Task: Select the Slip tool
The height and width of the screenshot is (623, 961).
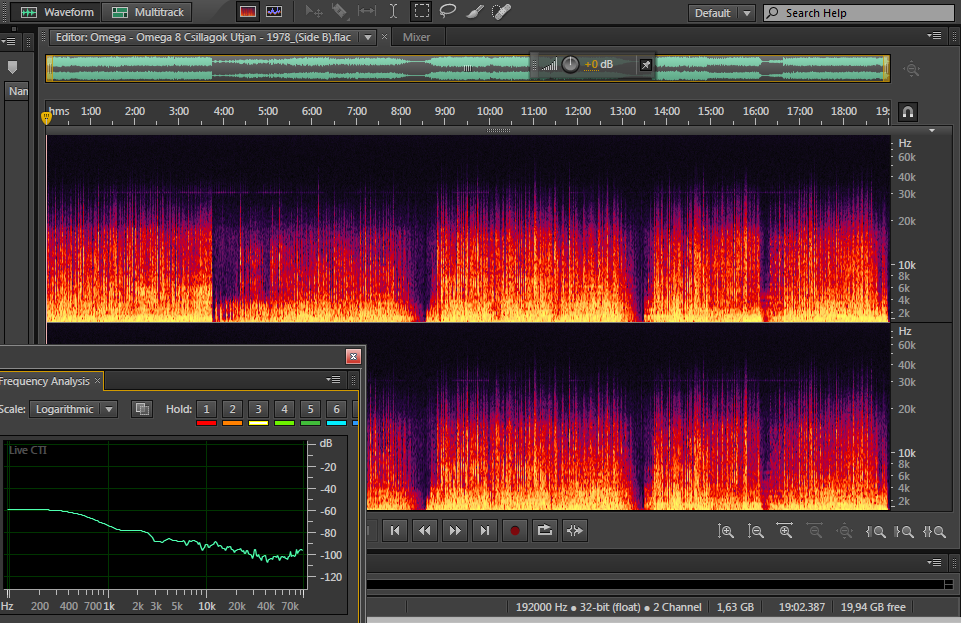Action: (x=367, y=11)
